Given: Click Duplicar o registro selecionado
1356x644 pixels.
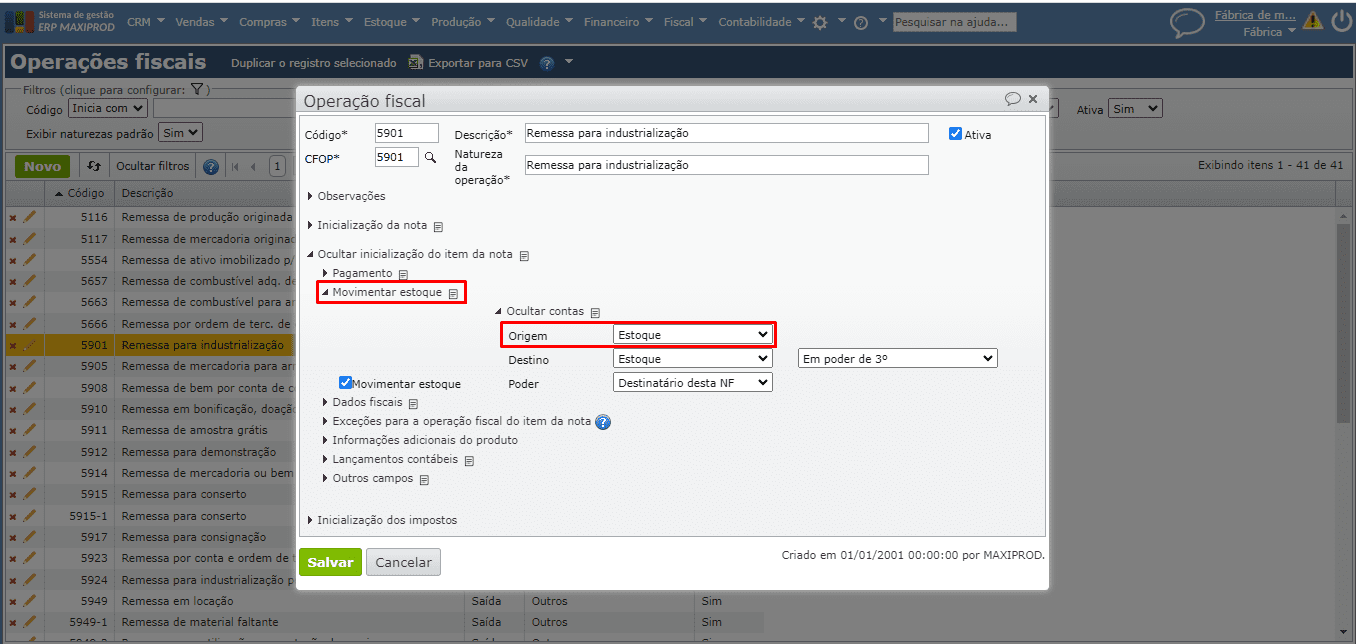Looking at the screenshot, I should click(x=314, y=63).
